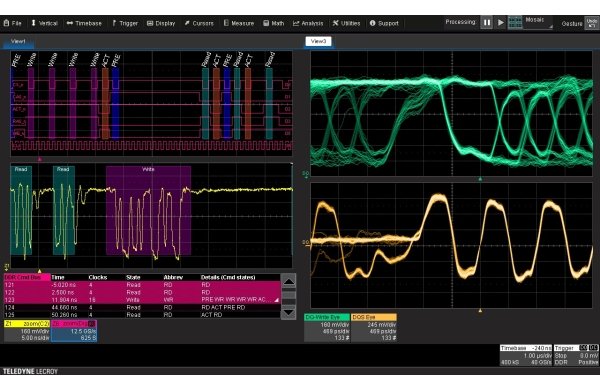Open the Mosaic display mode dropdown
The image size is (600, 390).
point(538,23)
